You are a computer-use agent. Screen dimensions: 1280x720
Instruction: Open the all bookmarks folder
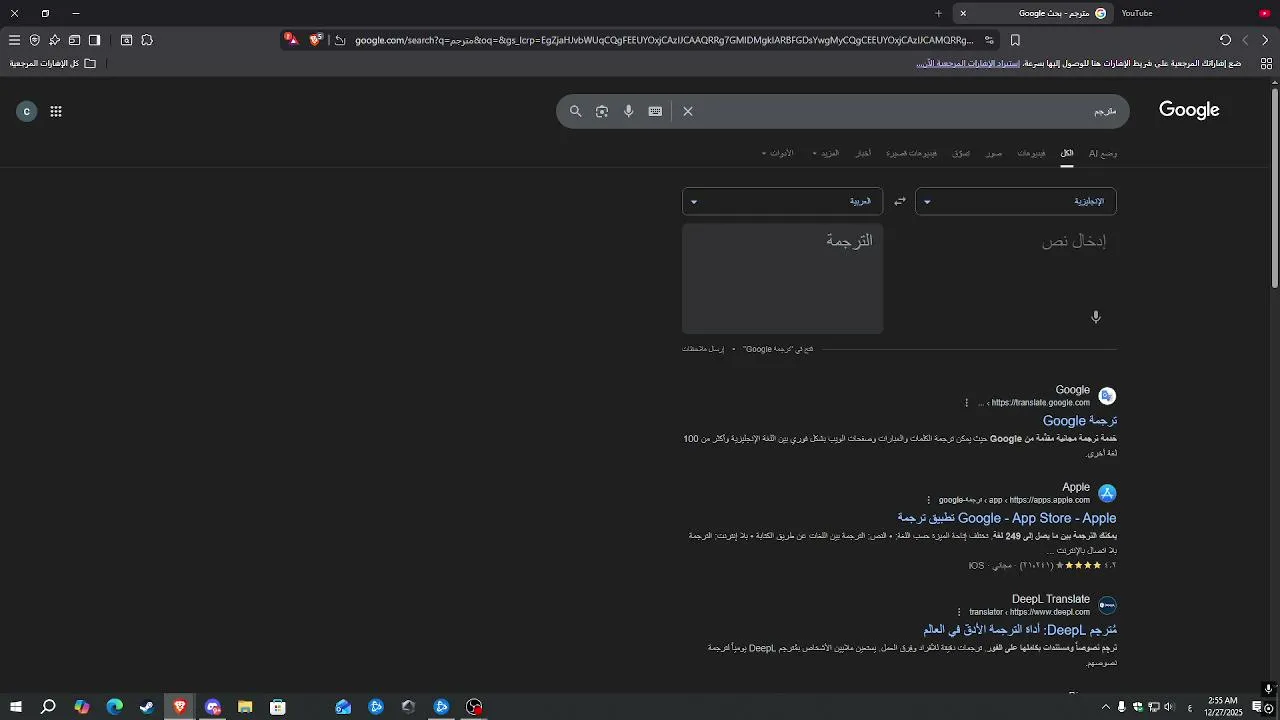pyautogui.click(x=53, y=63)
